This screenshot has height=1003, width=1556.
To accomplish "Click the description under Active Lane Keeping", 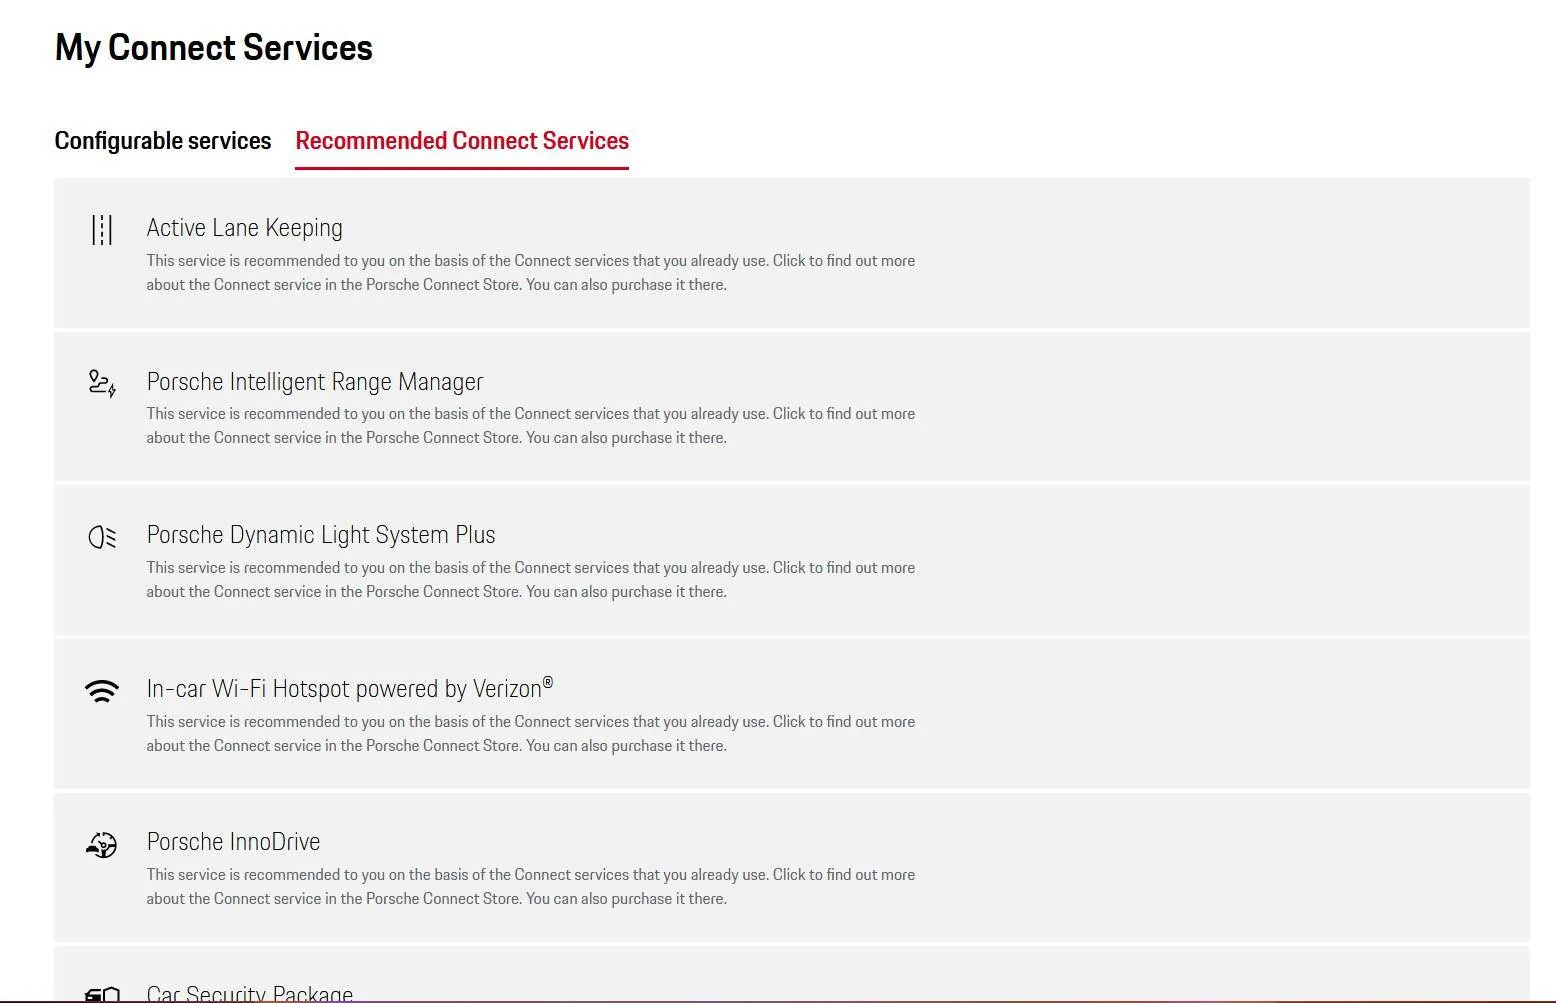I will (531, 273).
